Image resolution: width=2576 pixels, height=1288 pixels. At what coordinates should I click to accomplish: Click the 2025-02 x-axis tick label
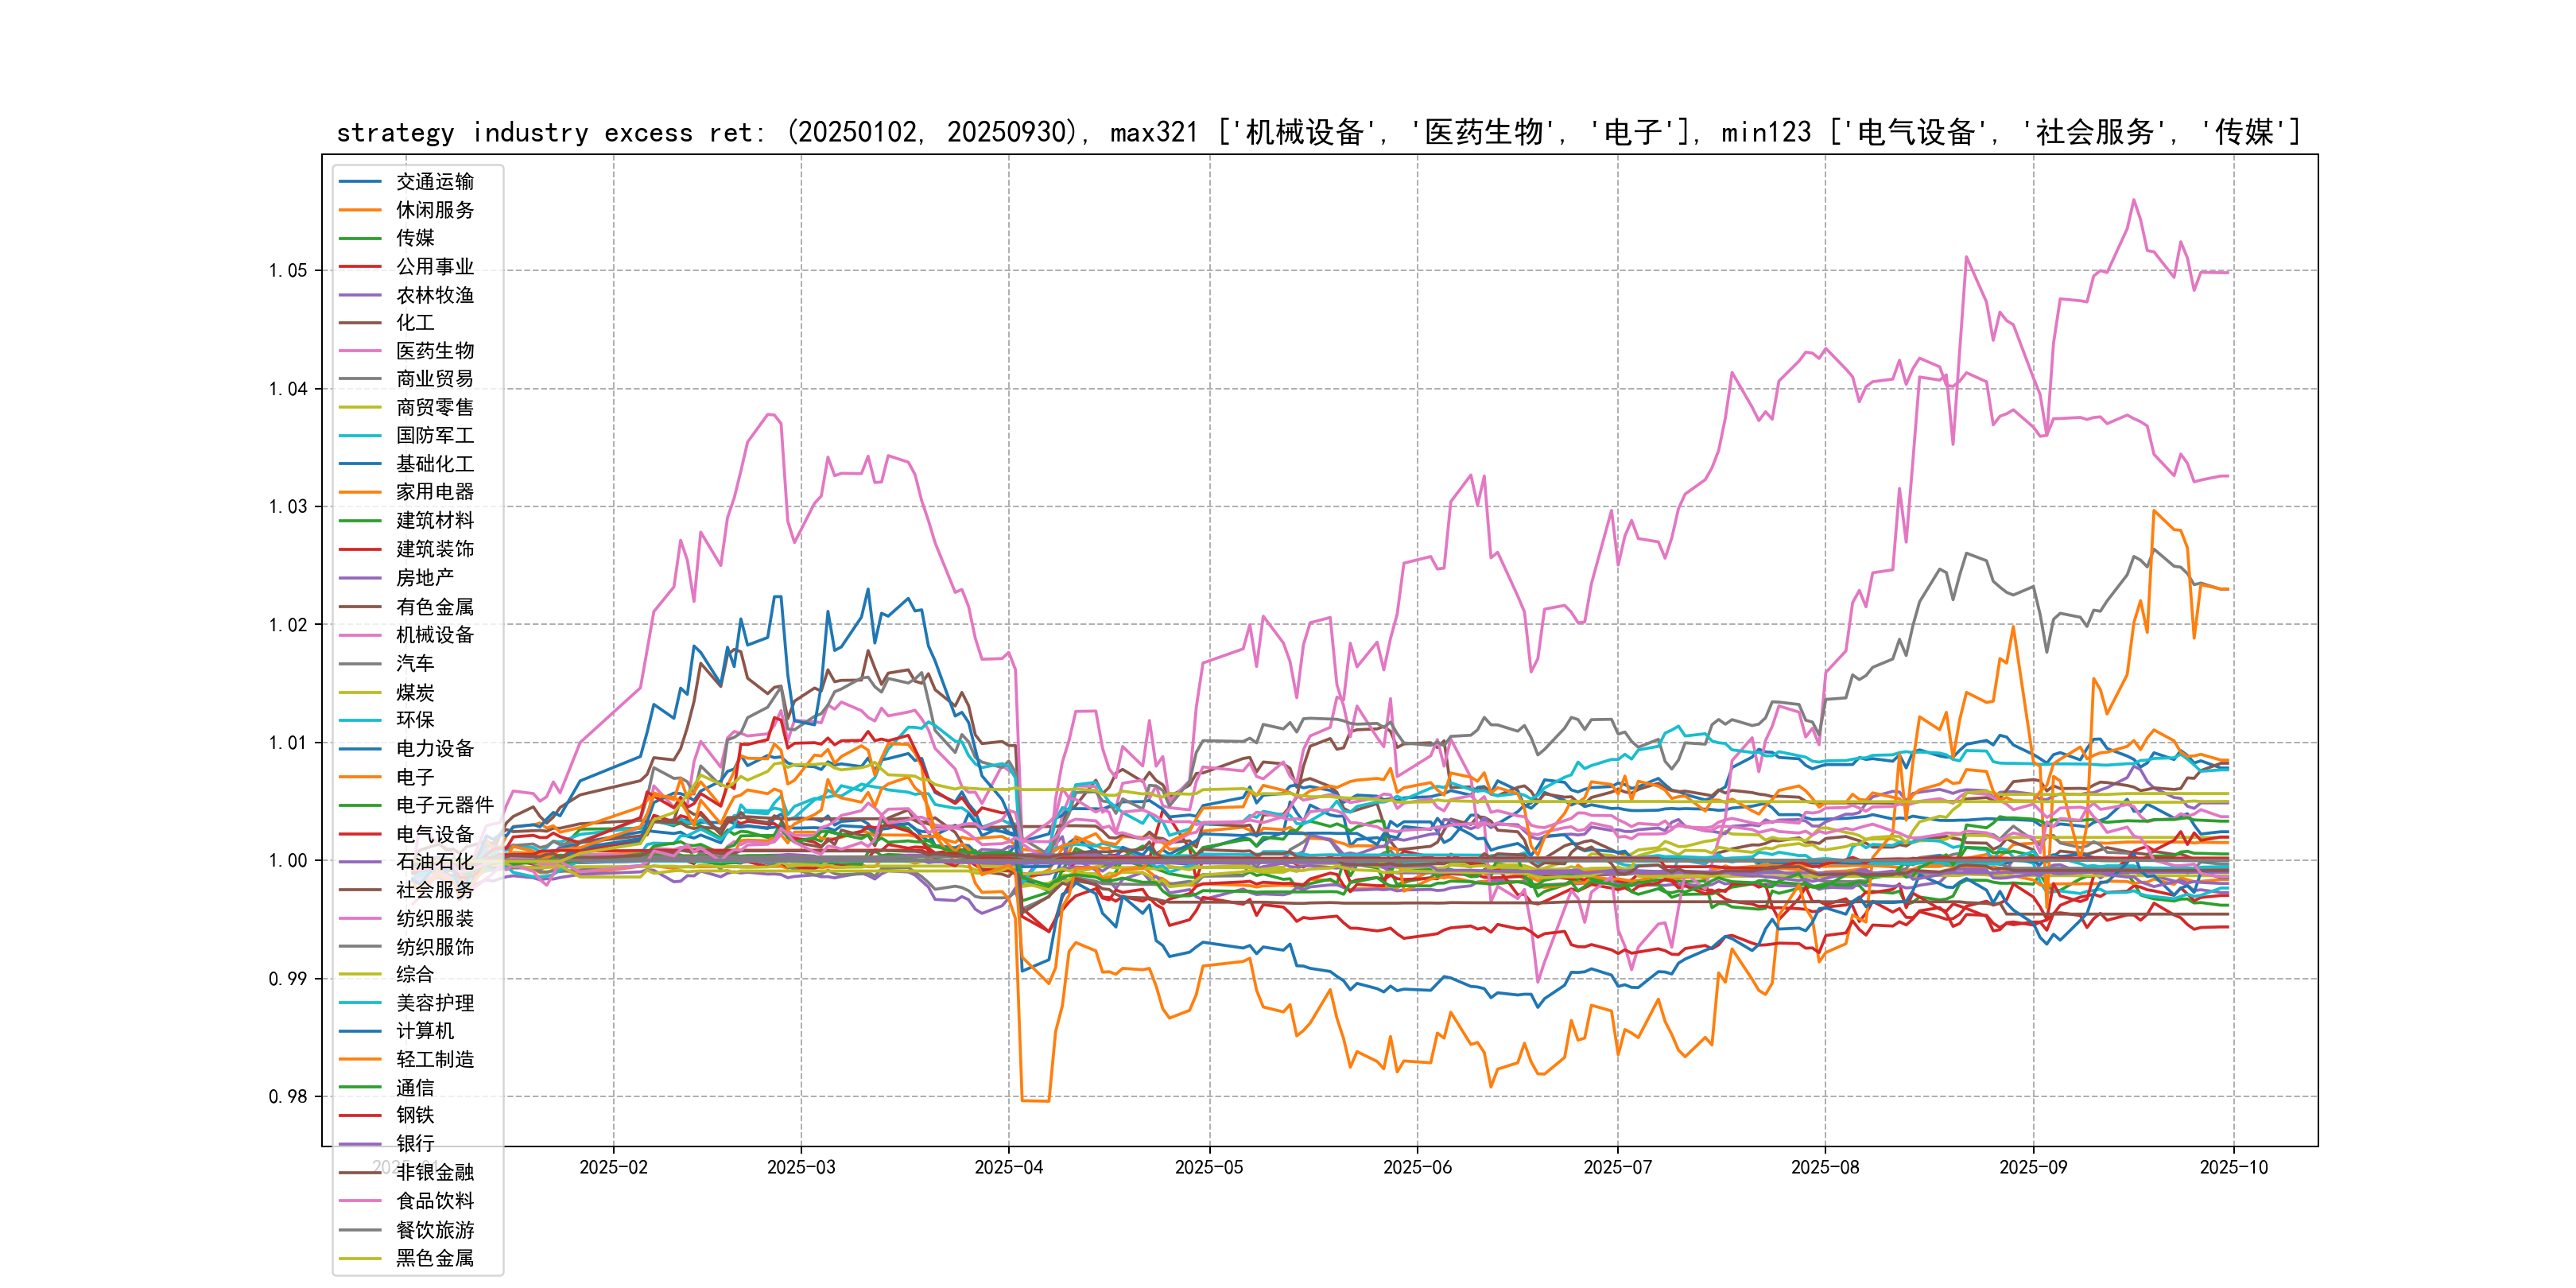pos(613,1168)
